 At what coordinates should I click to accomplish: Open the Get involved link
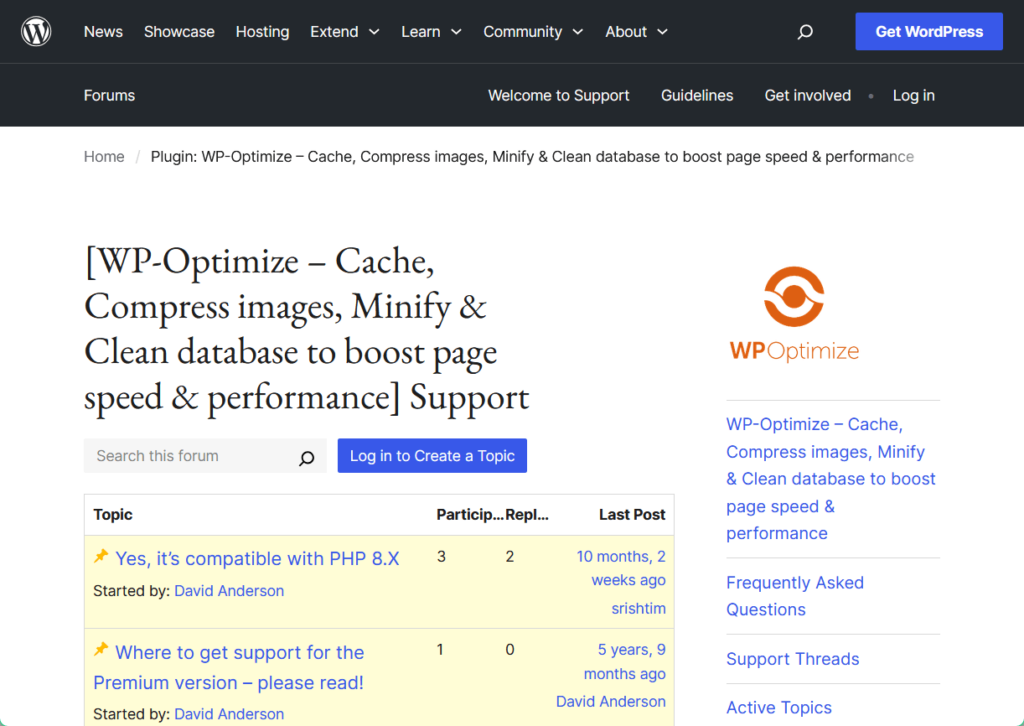pyautogui.click(x=808, y=95)
